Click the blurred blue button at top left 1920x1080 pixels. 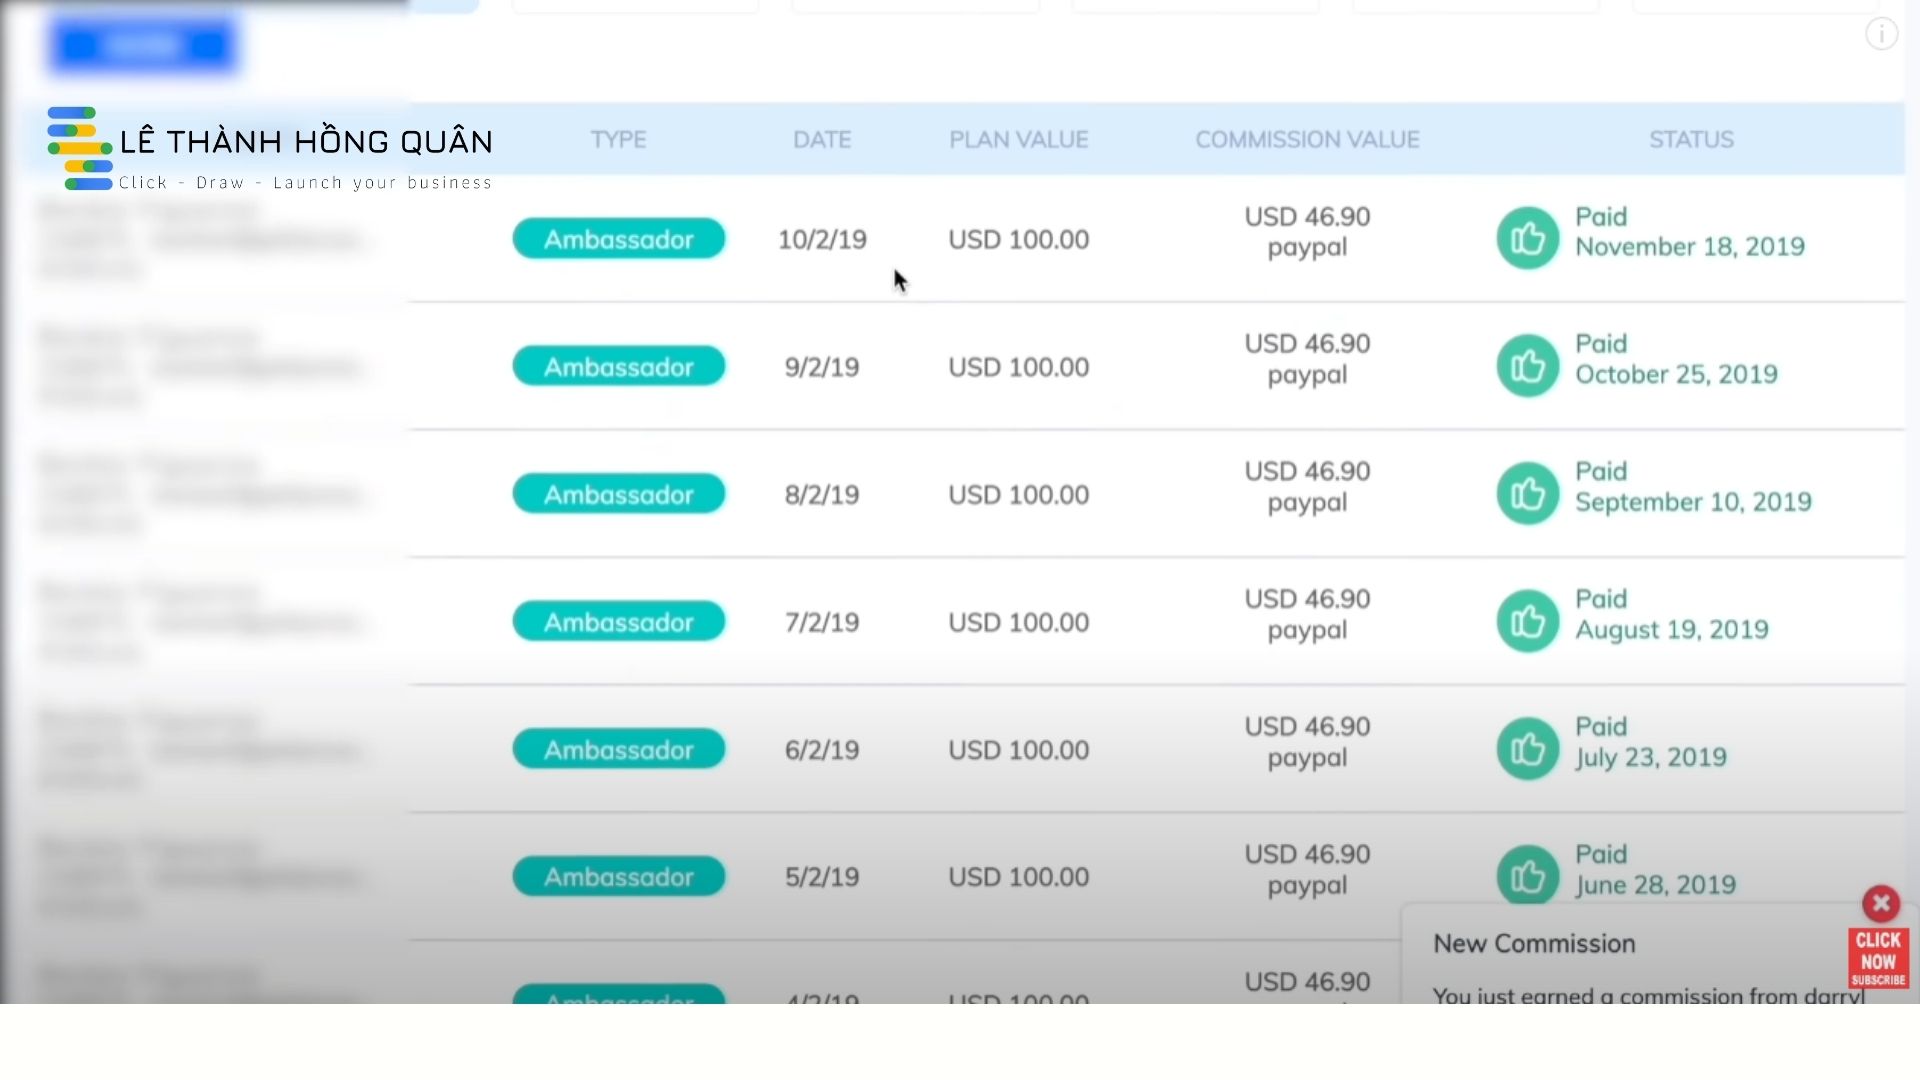coord(143,45)
